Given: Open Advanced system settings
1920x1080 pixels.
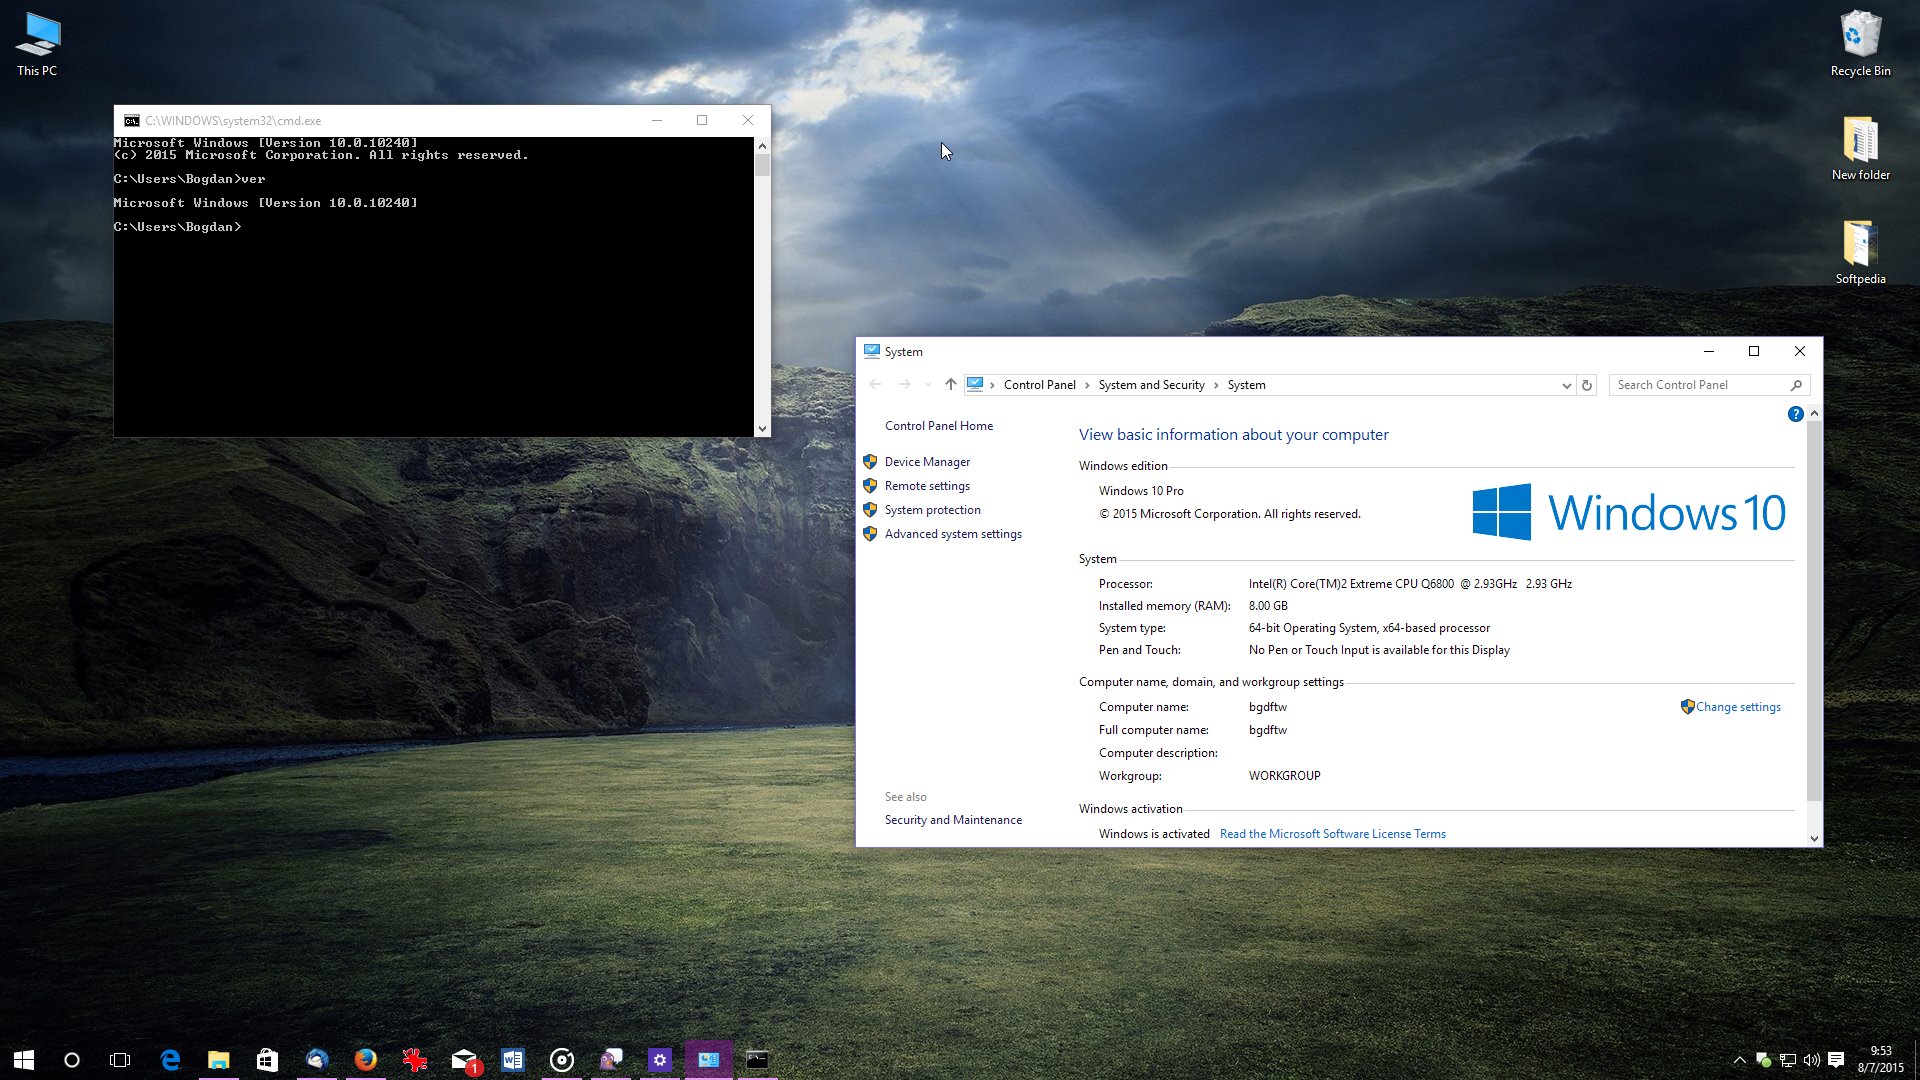Looking at the screenshot, I should pos(952,533).
